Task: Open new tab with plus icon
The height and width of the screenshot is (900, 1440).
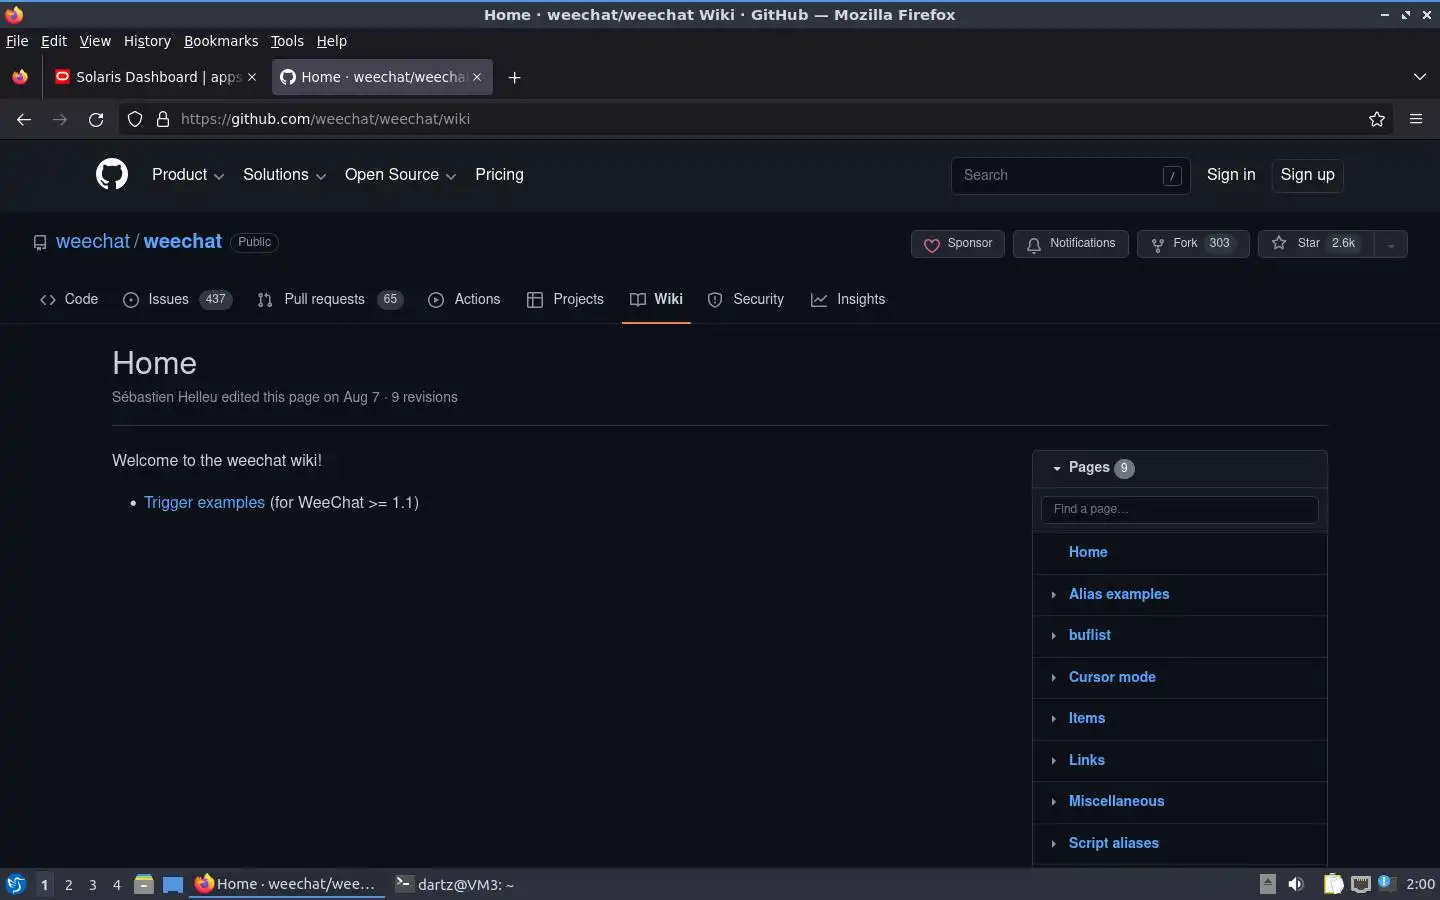Action: pyautogui.click(x=514, y=77)
